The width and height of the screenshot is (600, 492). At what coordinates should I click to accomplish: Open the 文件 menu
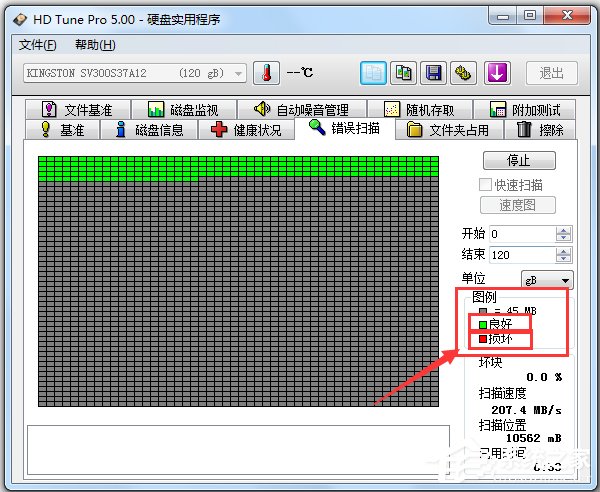click(x=38, y=45)
